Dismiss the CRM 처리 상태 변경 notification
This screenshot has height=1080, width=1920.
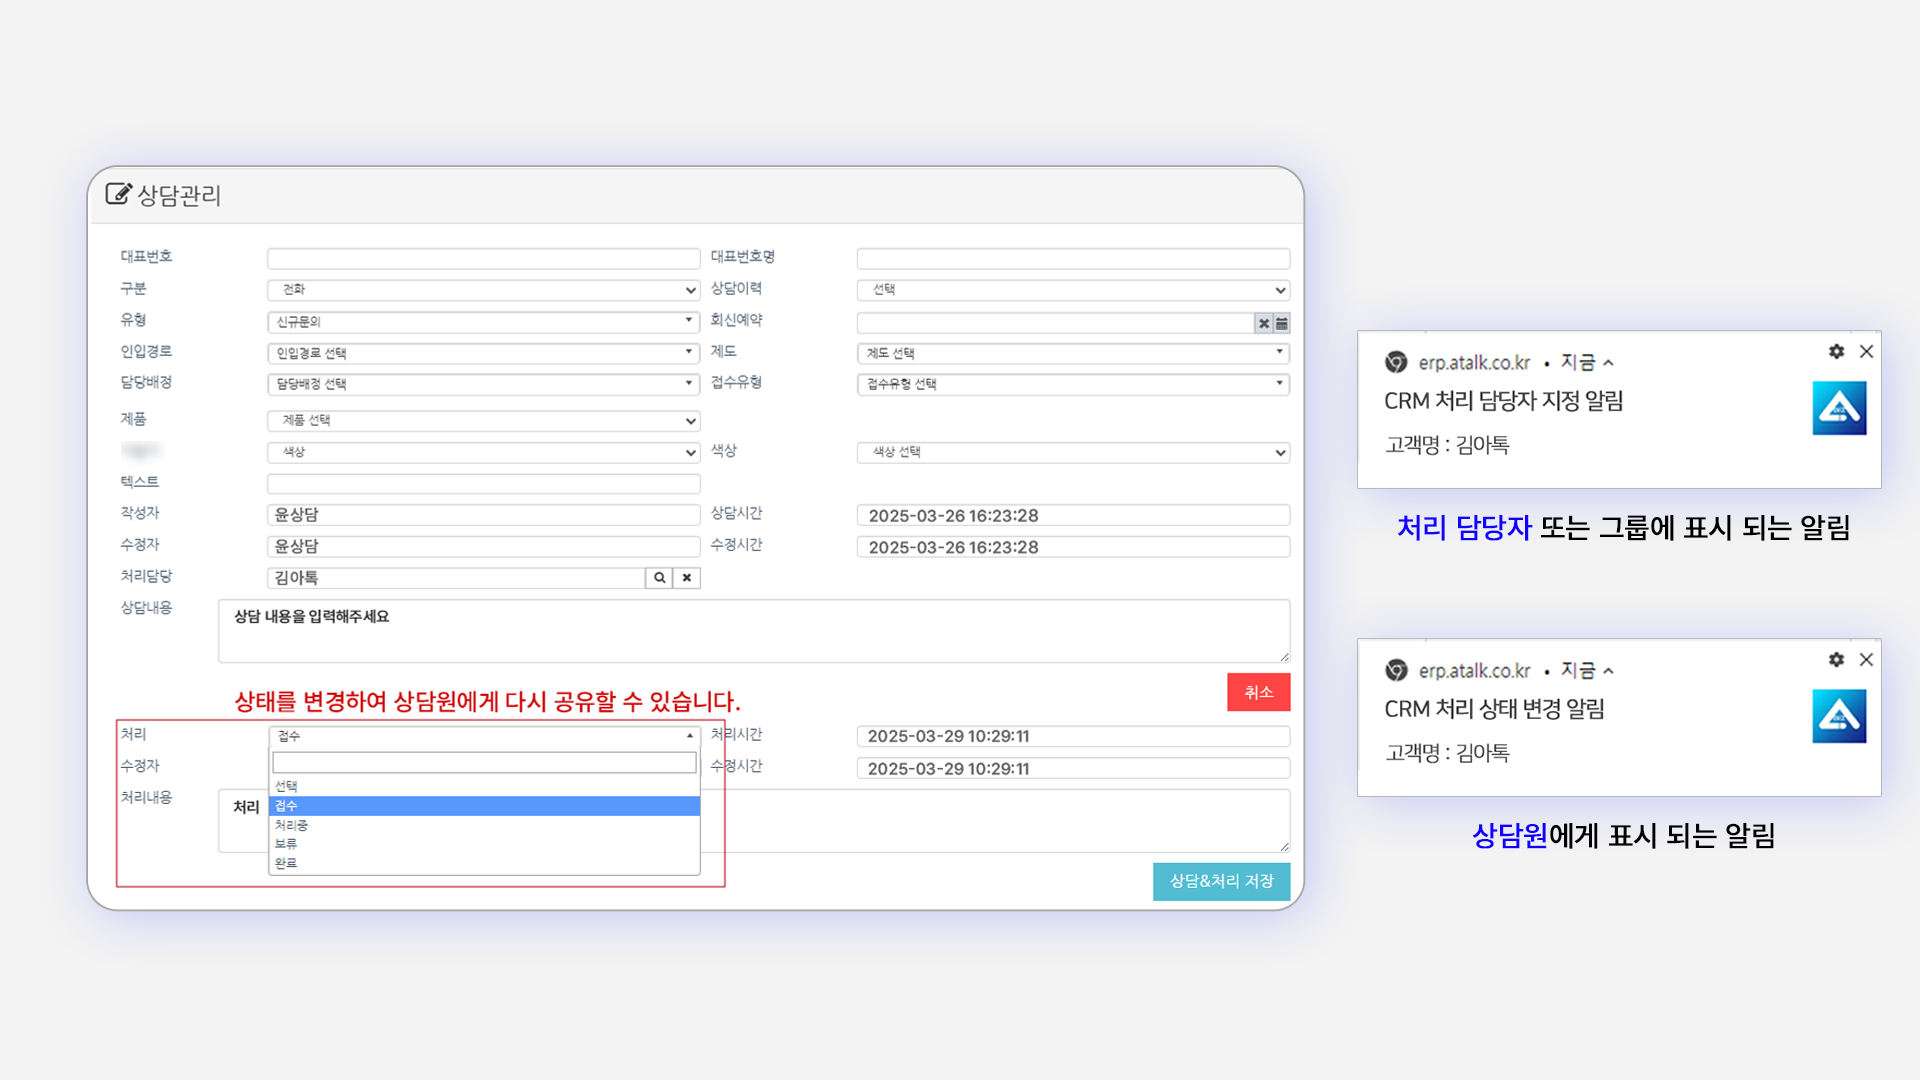[x=1866, y=660]
